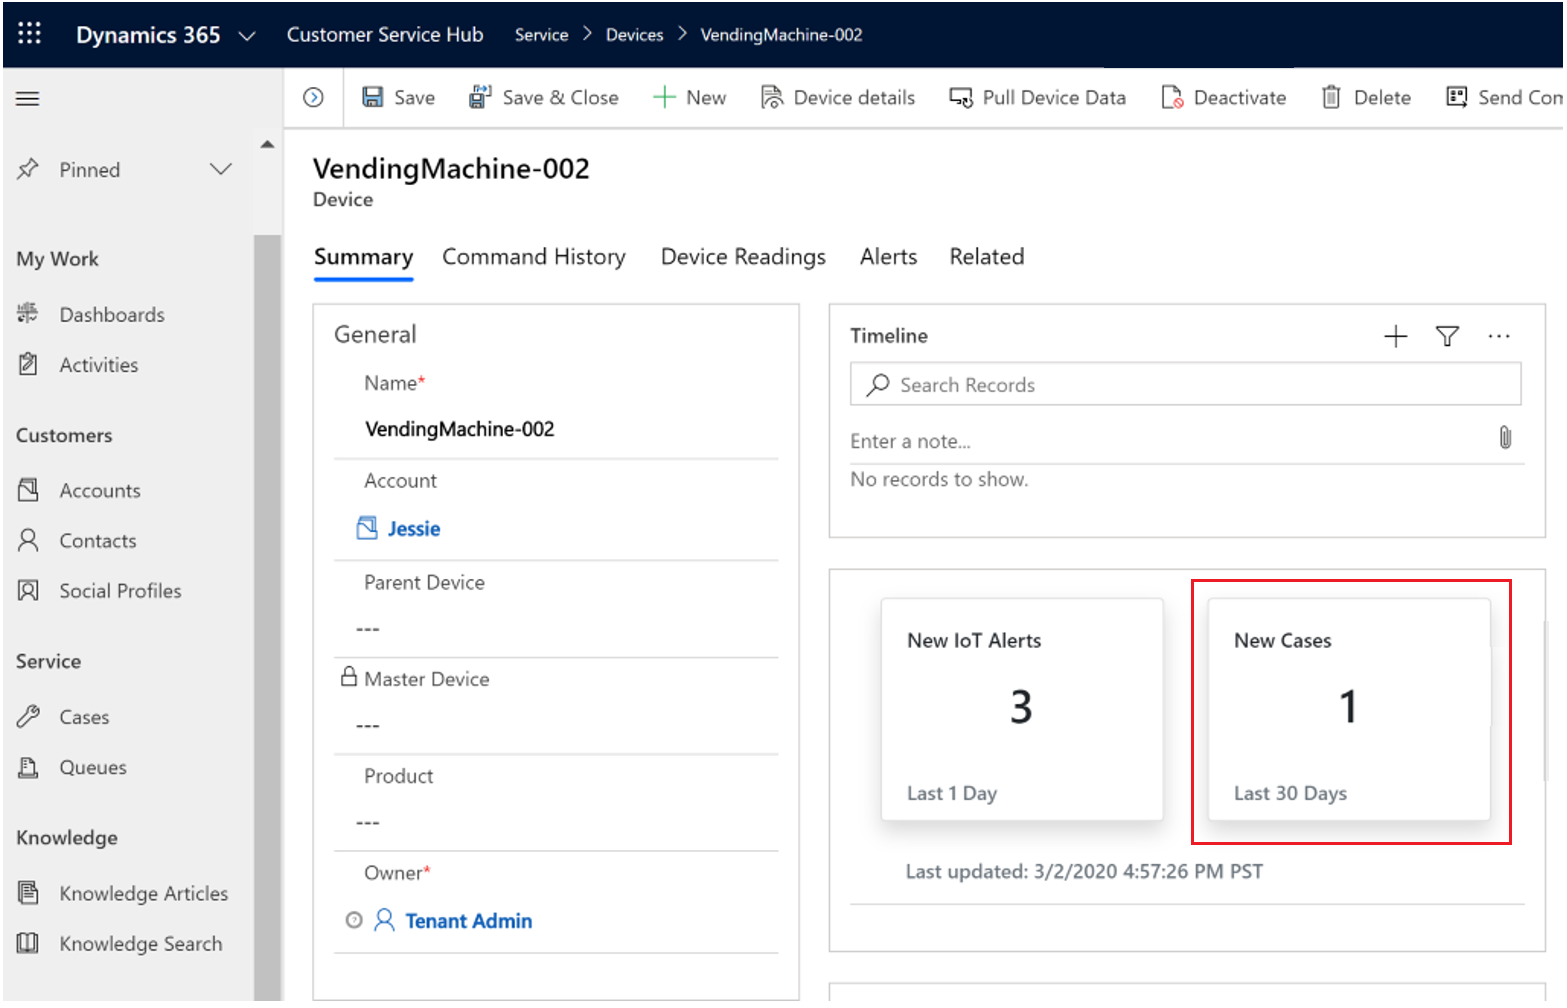Go to Devices in the breadcrumb
1567x1008 pixels.
tap(634, 35)
